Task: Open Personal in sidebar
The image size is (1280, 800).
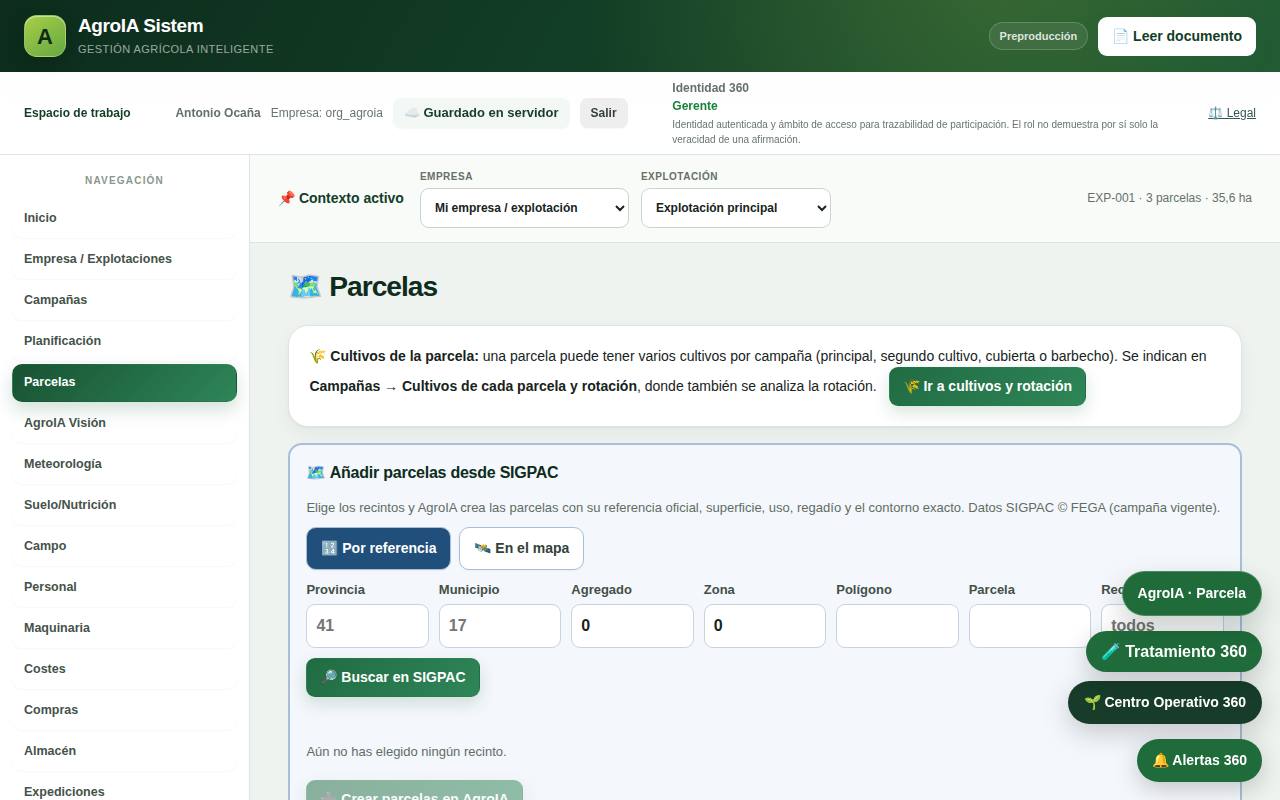Action: pyautogui.click(x=124, y=587)
